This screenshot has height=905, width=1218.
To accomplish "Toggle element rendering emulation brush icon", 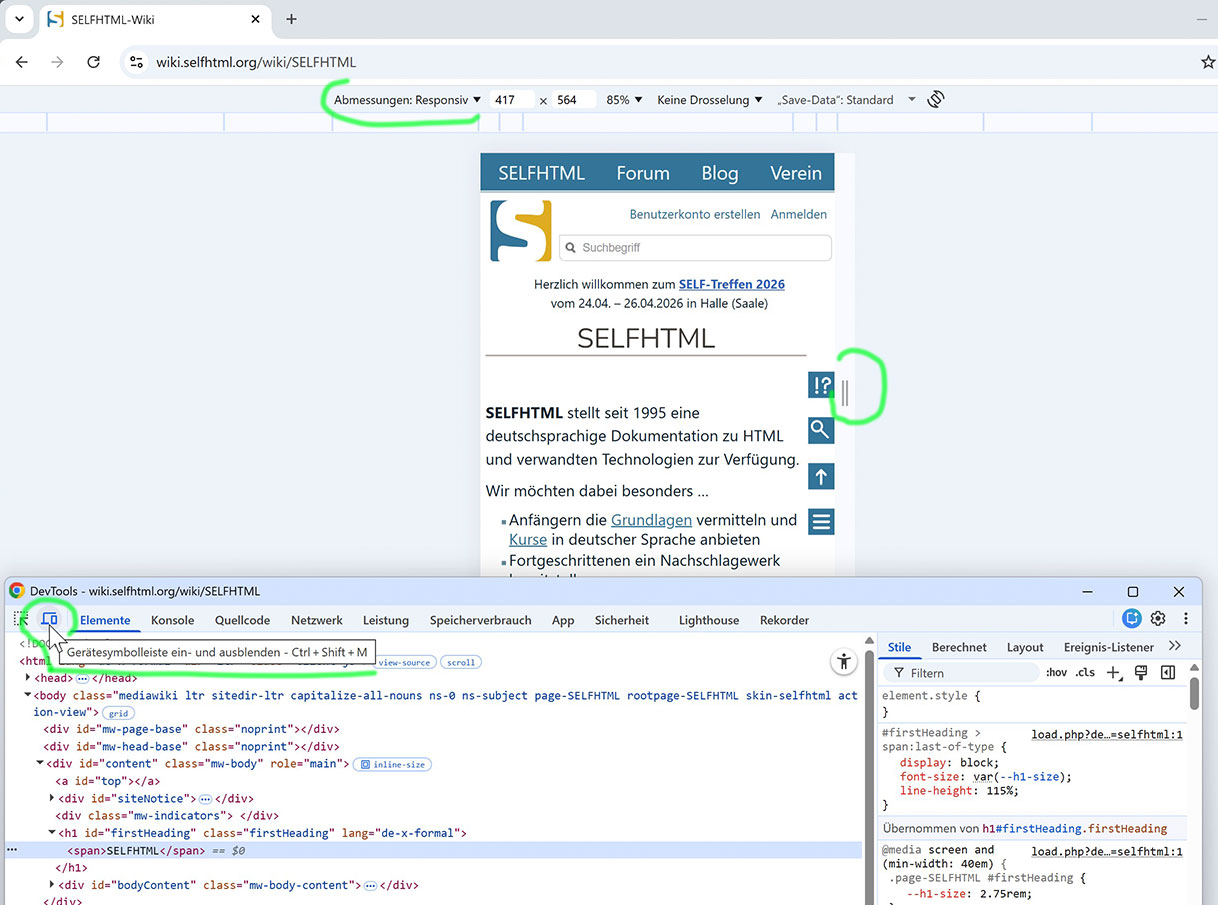I will (1140, 672).
